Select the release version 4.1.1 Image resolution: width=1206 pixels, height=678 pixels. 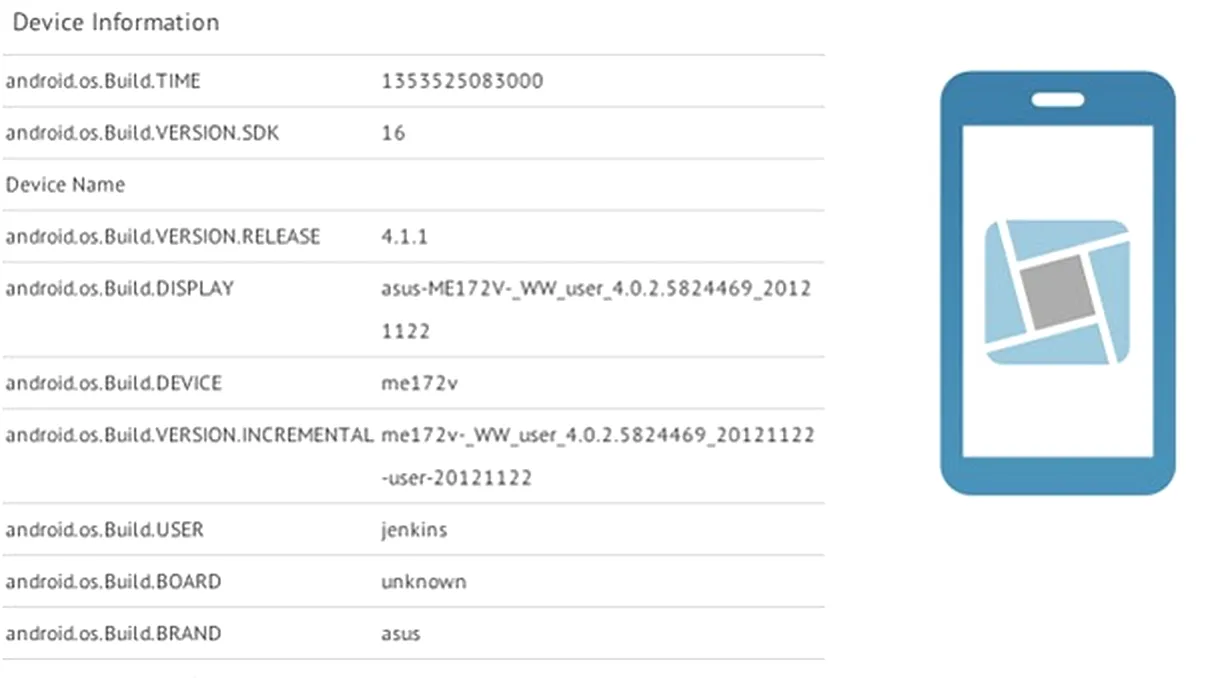pyautogui.click(x=405, y=237)
